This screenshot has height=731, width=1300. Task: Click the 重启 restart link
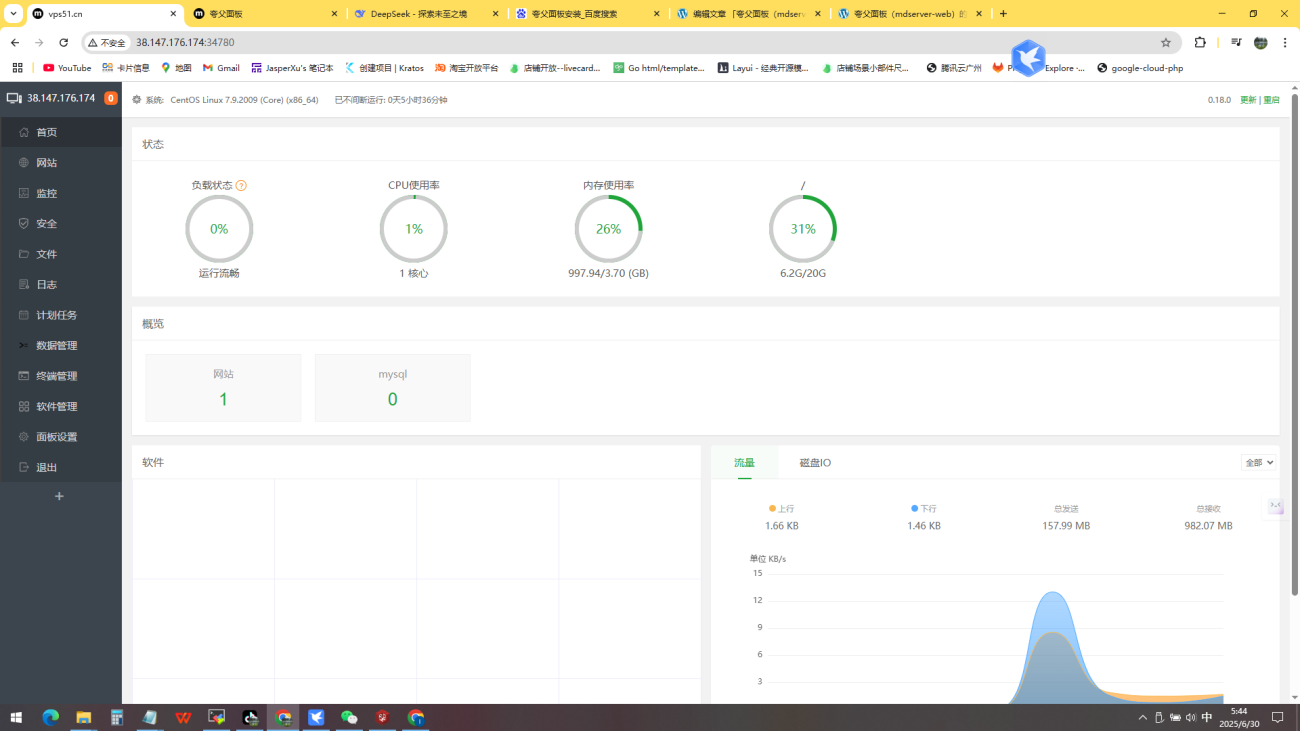pyautogui.click(x=1271, y=100)
